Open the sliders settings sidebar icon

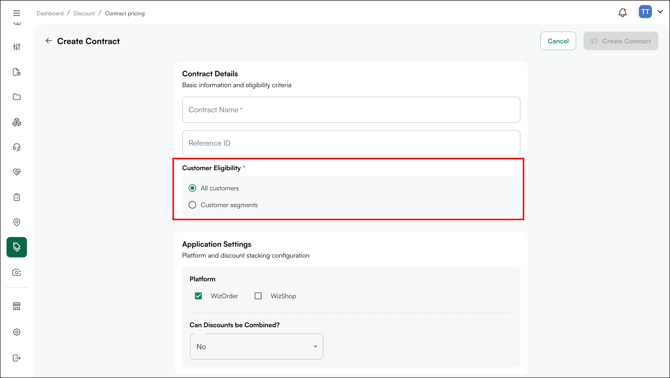click(17, 47)
